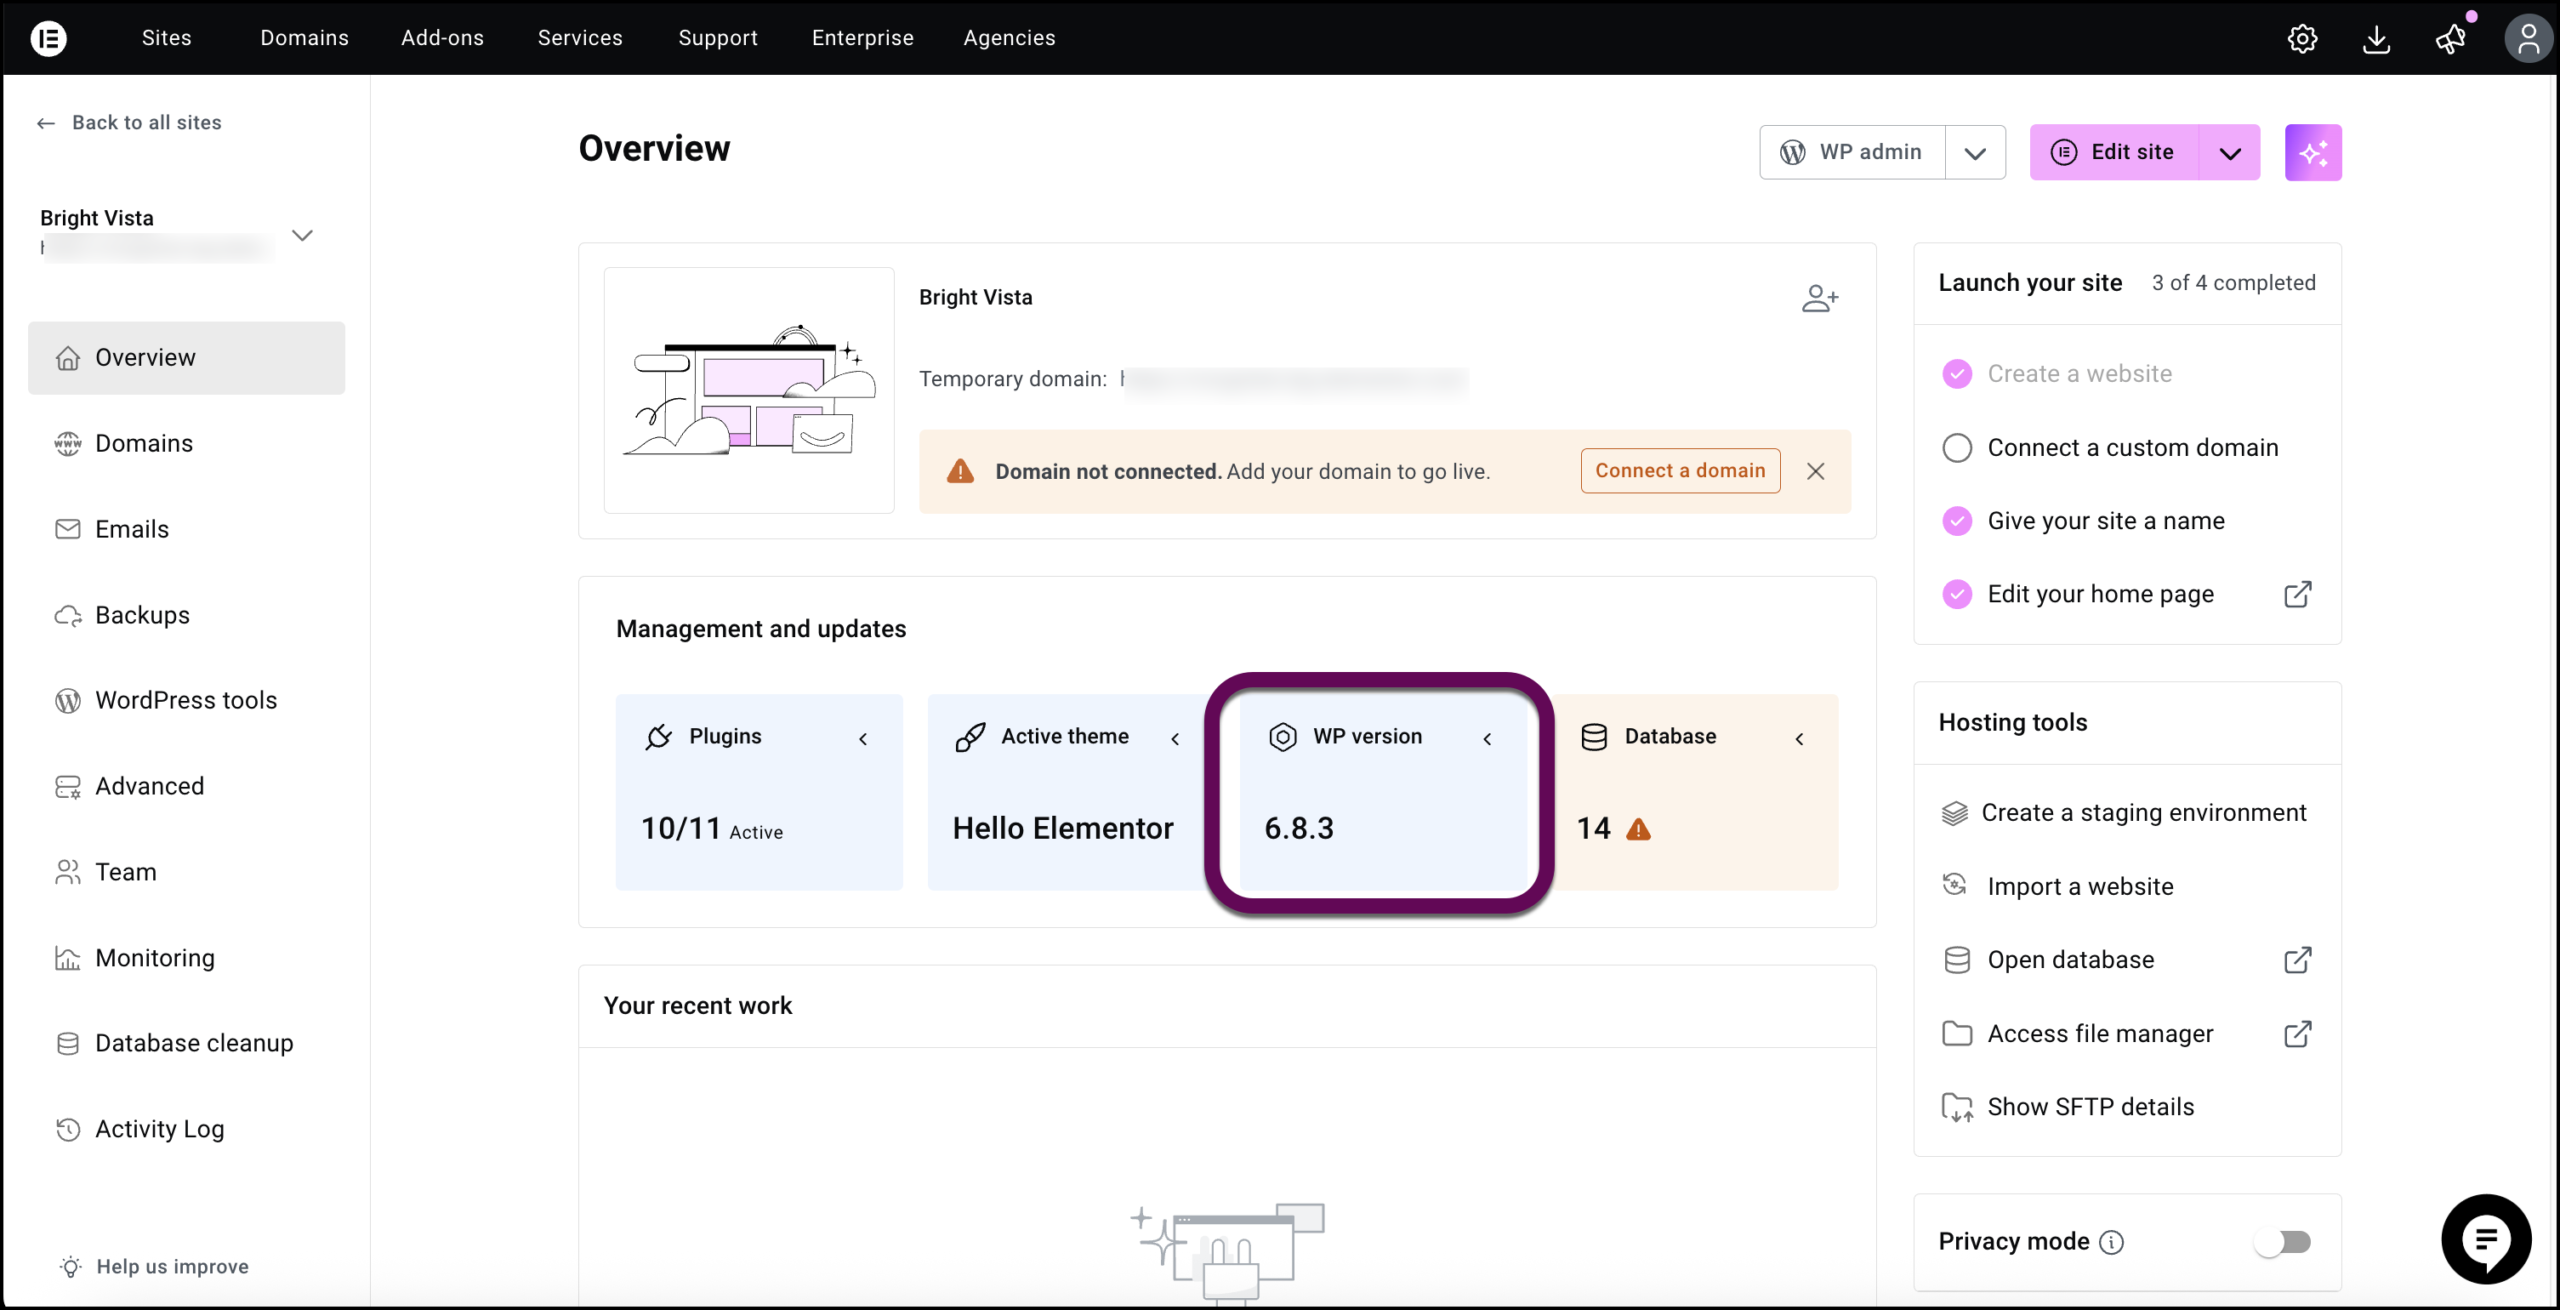The height and width of the screenshot is (1310, 2560).
Task: Expand the Edit site dropdown arrow
Action: [2230, 153]
